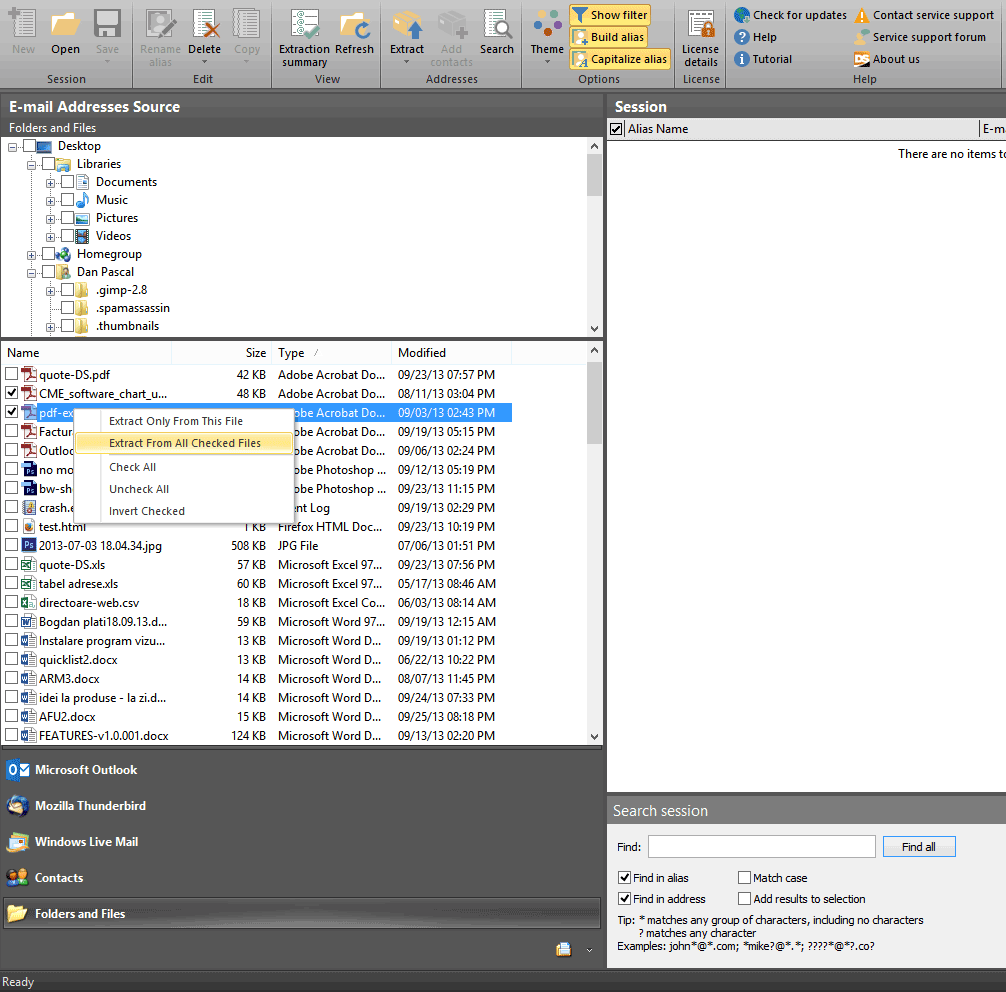This screenshot has height=992, width=1006.
Task: Check the quote-DS.pdf file checkbox
Action: point(12,373)
